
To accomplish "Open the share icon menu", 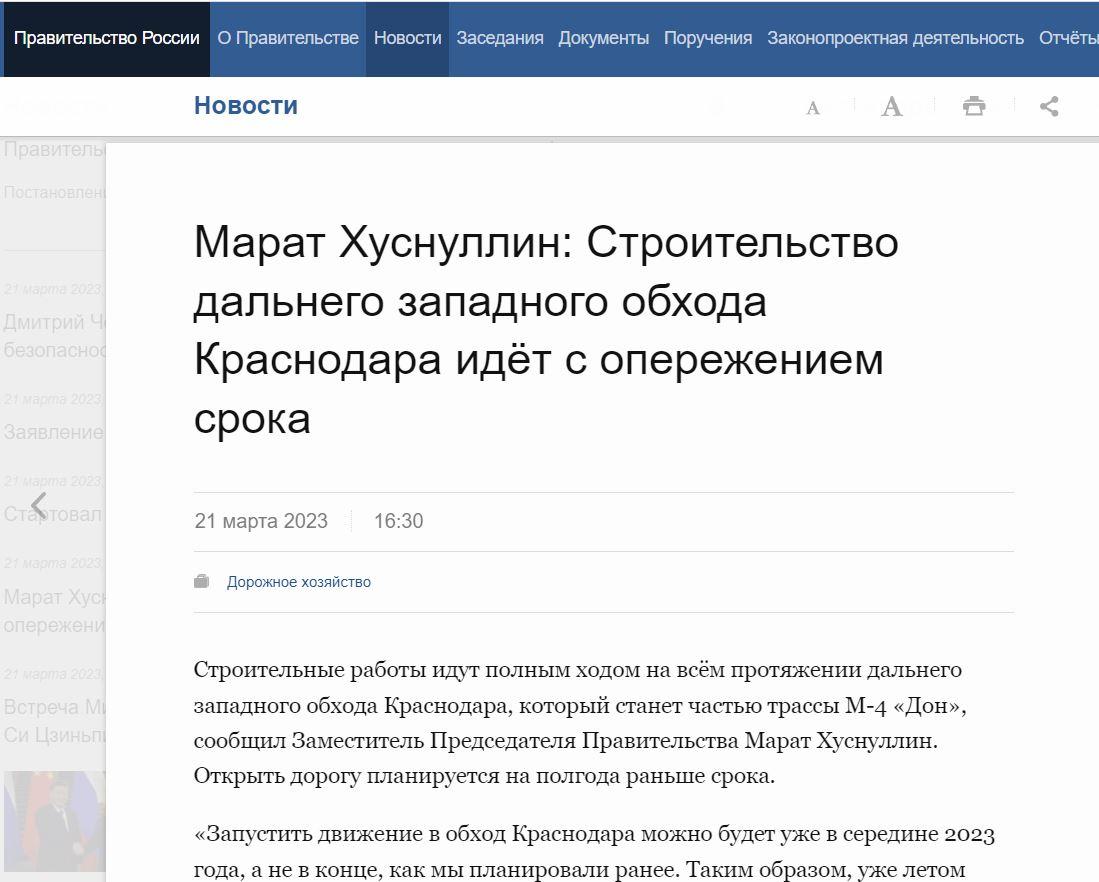I will tap(1049, 106).
